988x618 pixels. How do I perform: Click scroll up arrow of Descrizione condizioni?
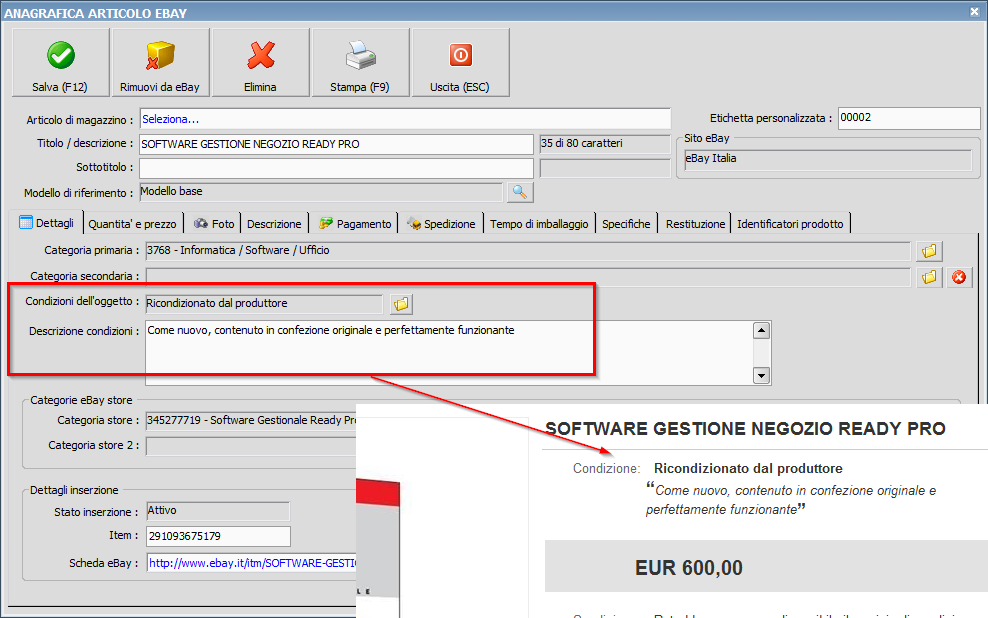[761, 331]
